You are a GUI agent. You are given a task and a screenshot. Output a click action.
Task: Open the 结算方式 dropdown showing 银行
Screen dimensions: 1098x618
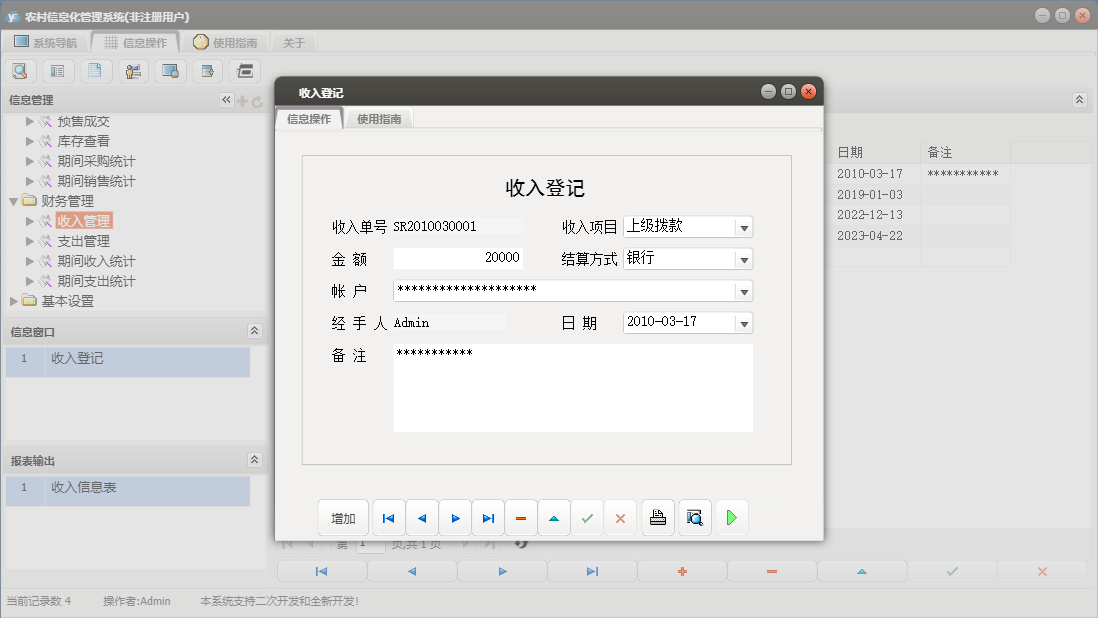(743, 259)
